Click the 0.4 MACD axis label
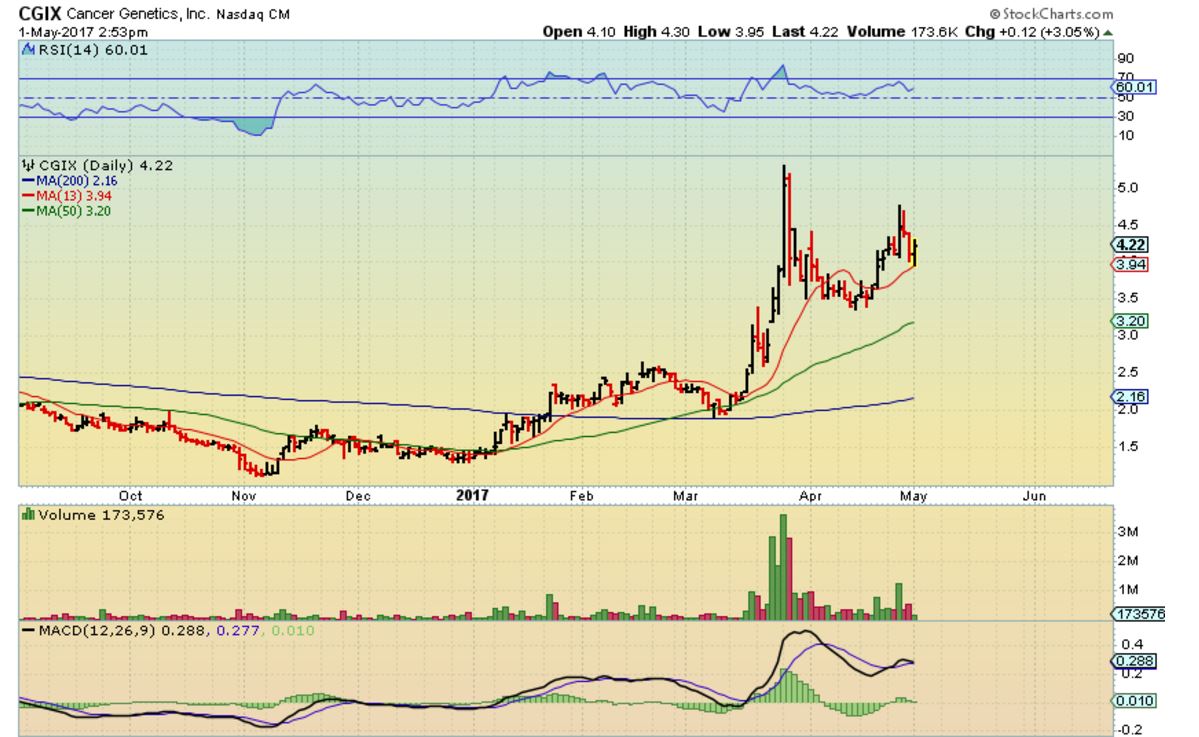 [1132, 644]
